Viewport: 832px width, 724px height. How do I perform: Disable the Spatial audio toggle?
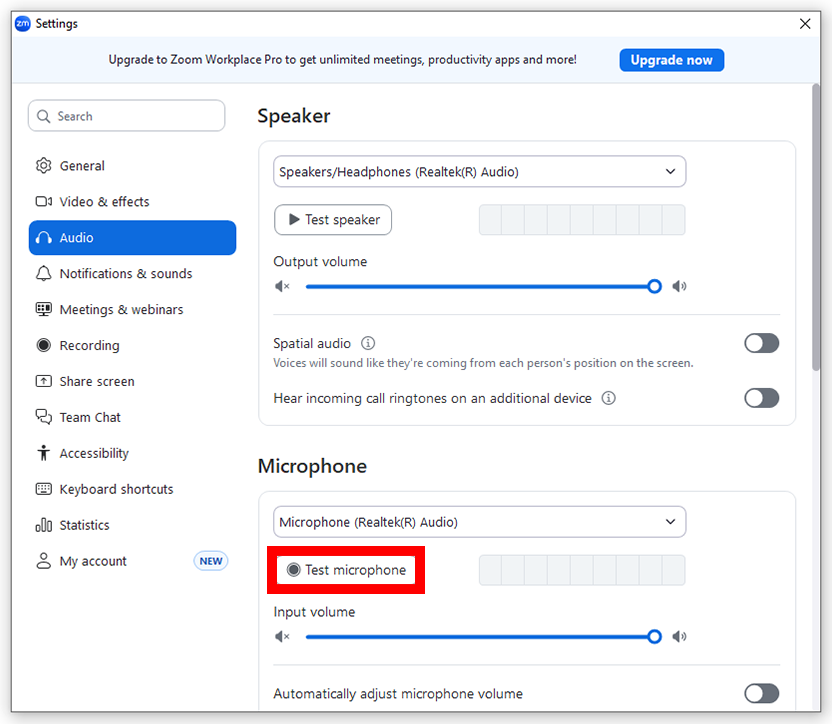[x=761, y=343]
